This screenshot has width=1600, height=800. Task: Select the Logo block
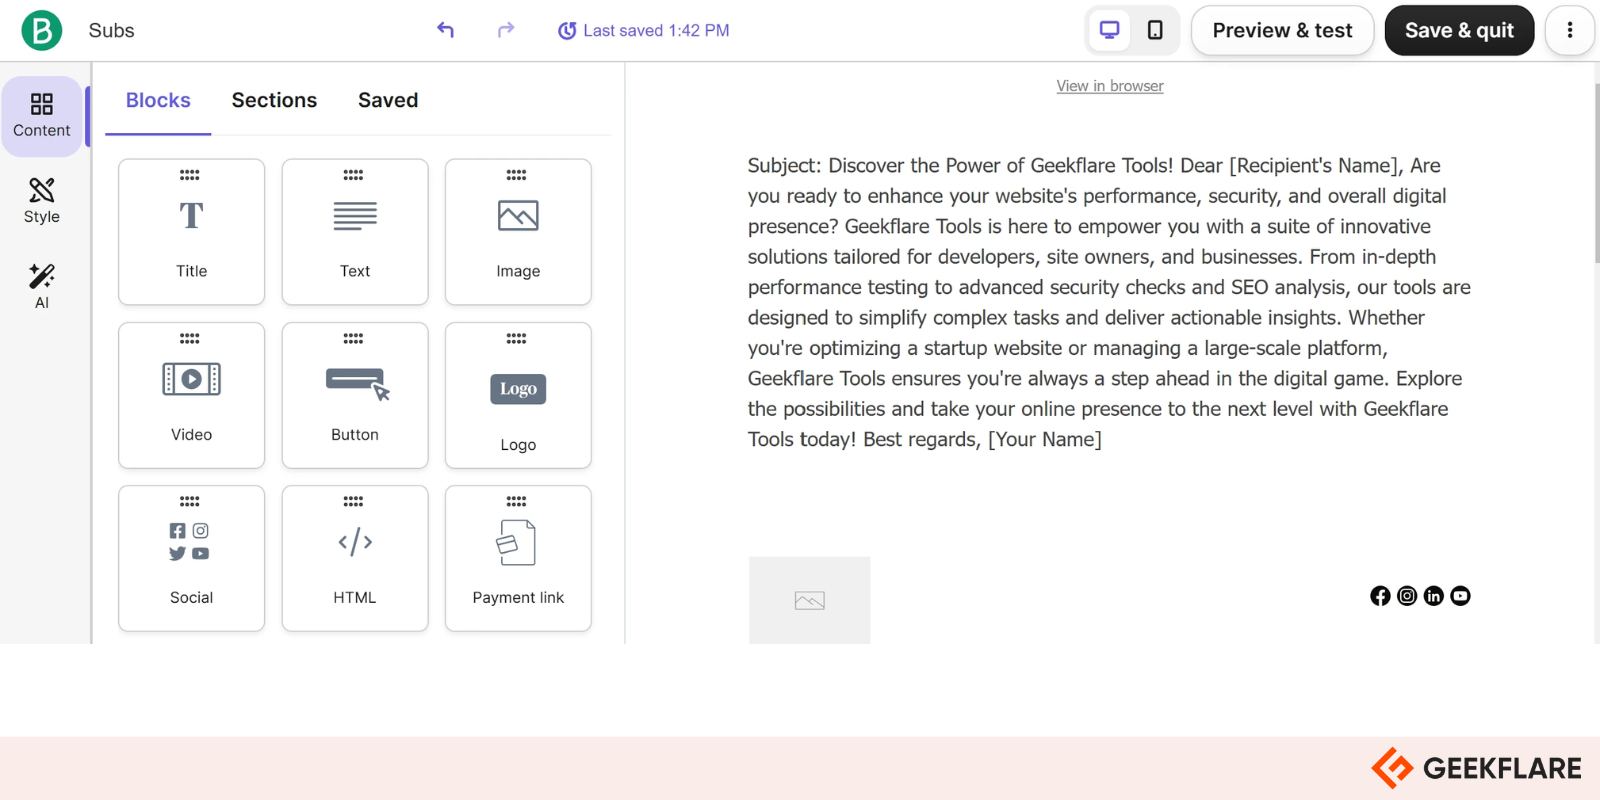[518, 395]
